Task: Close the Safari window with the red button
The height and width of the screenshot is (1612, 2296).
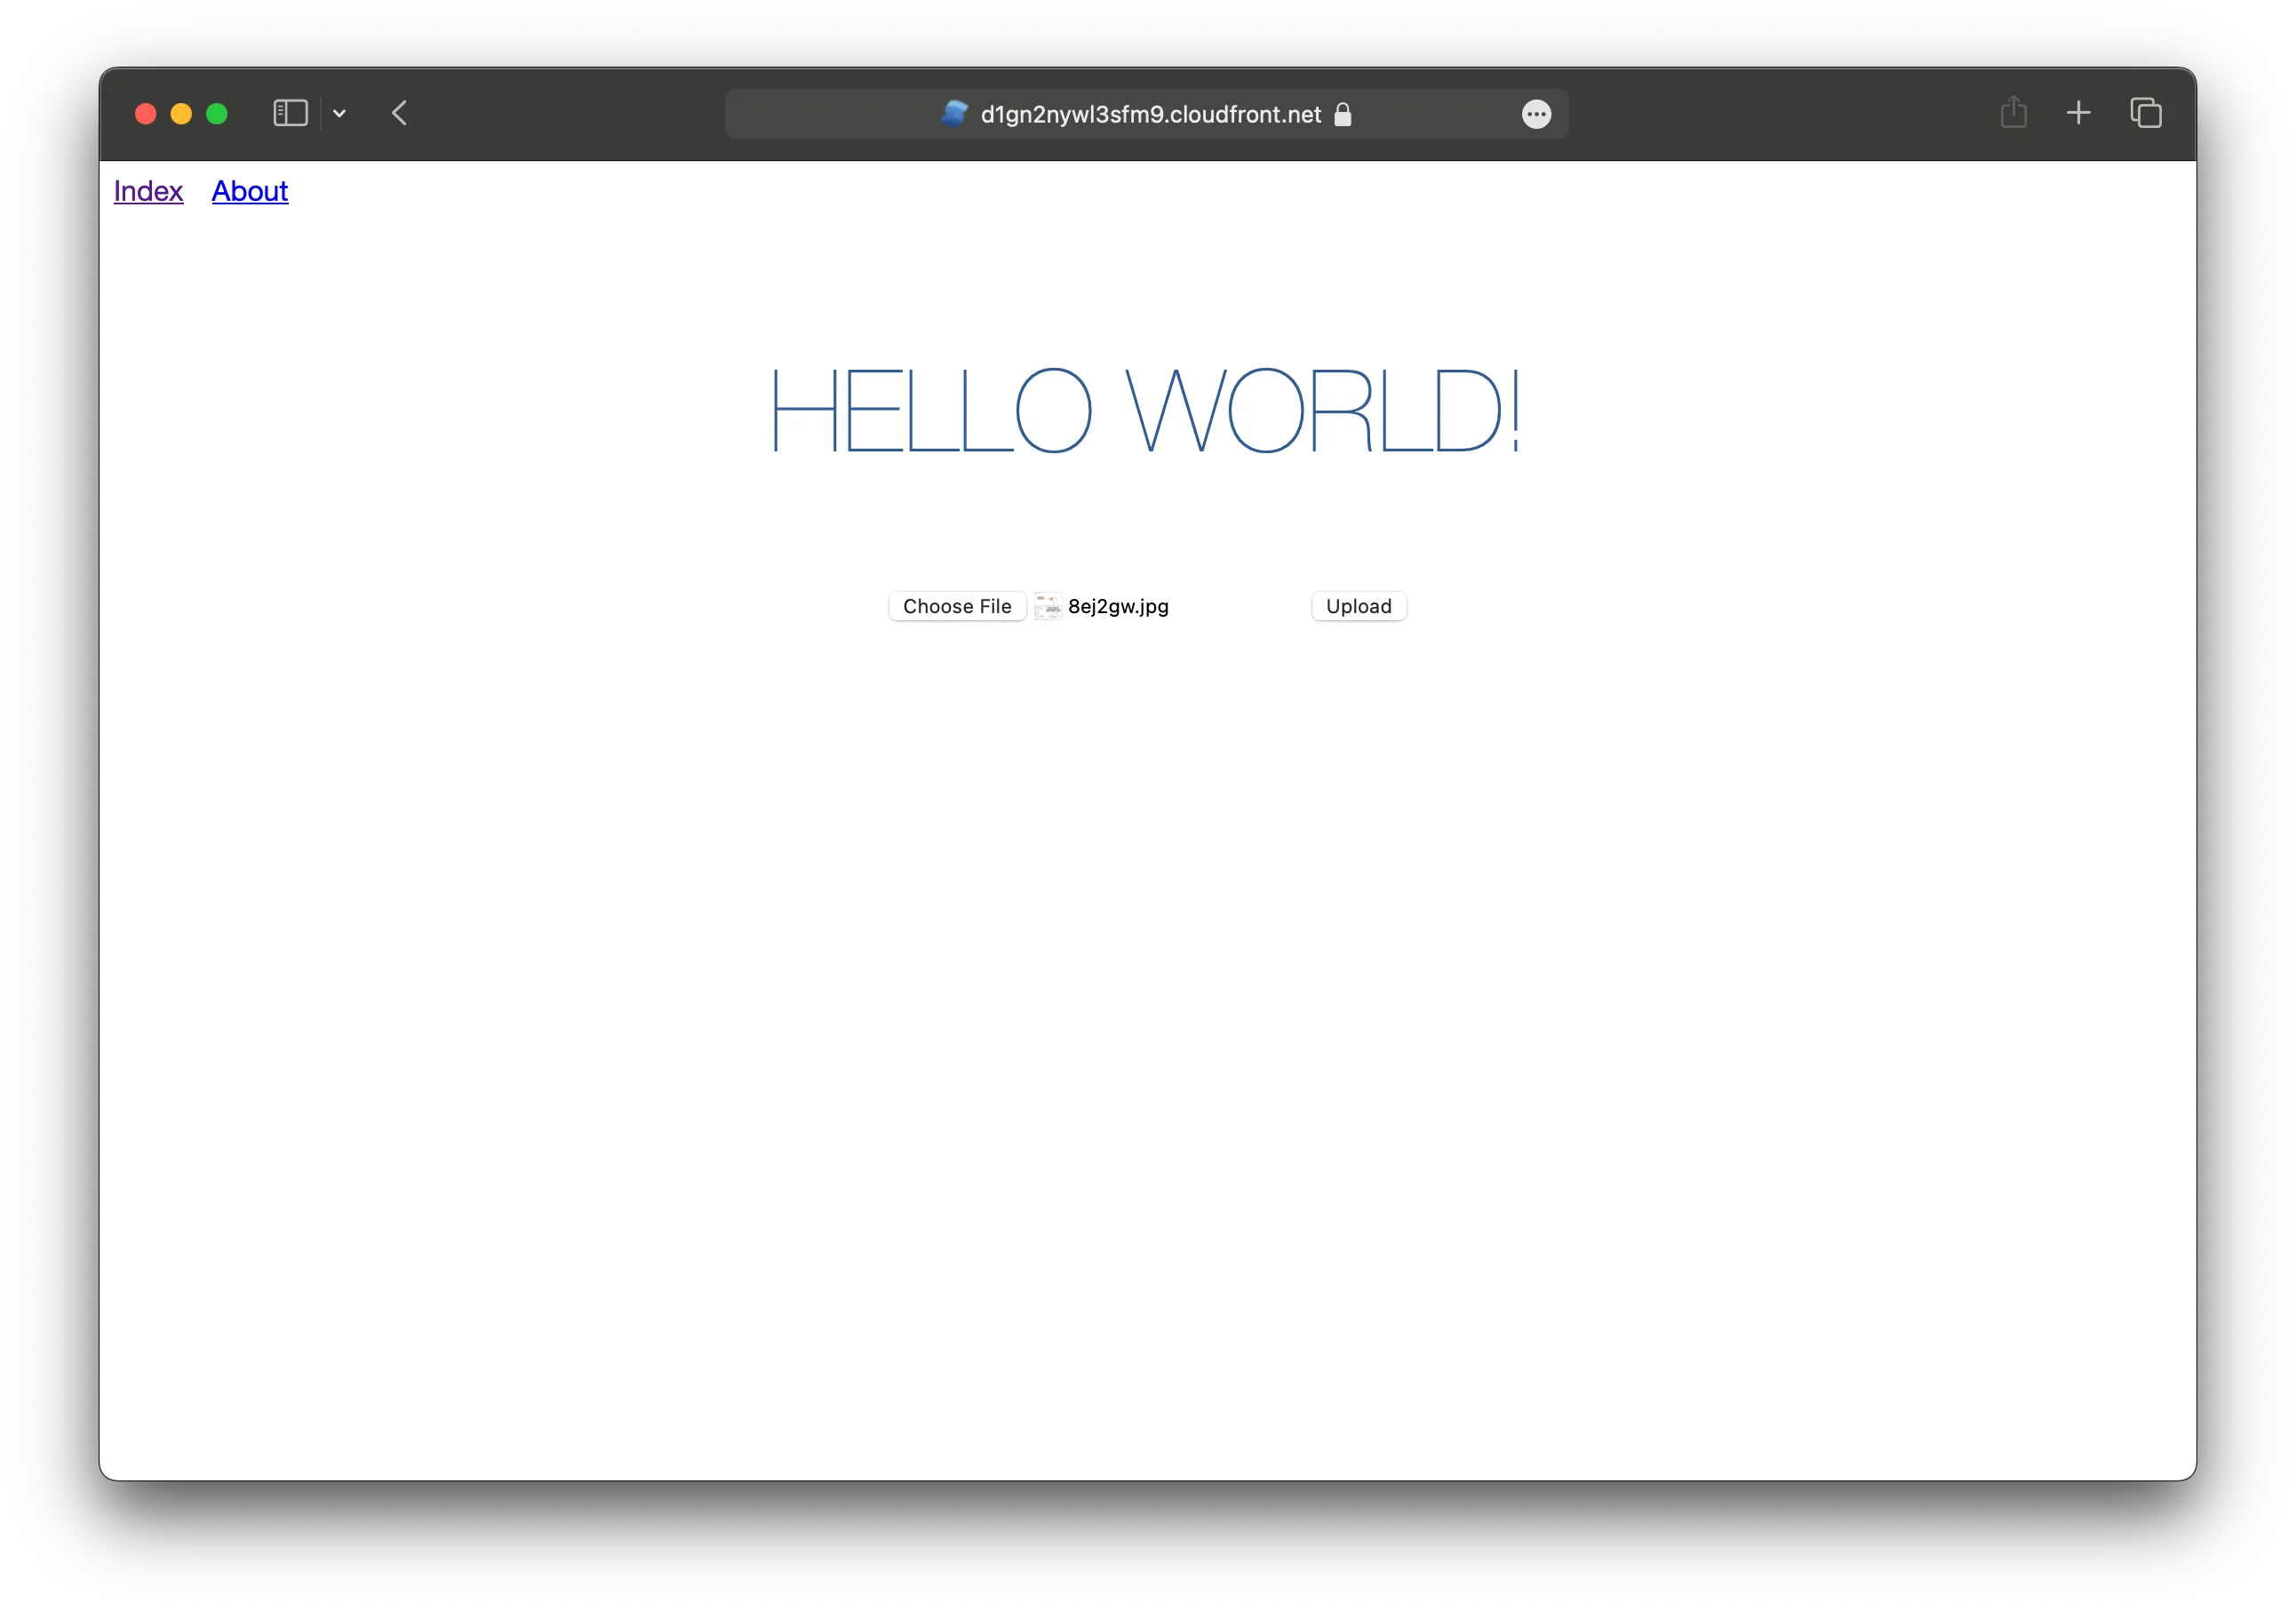Action: click(146, 114)
